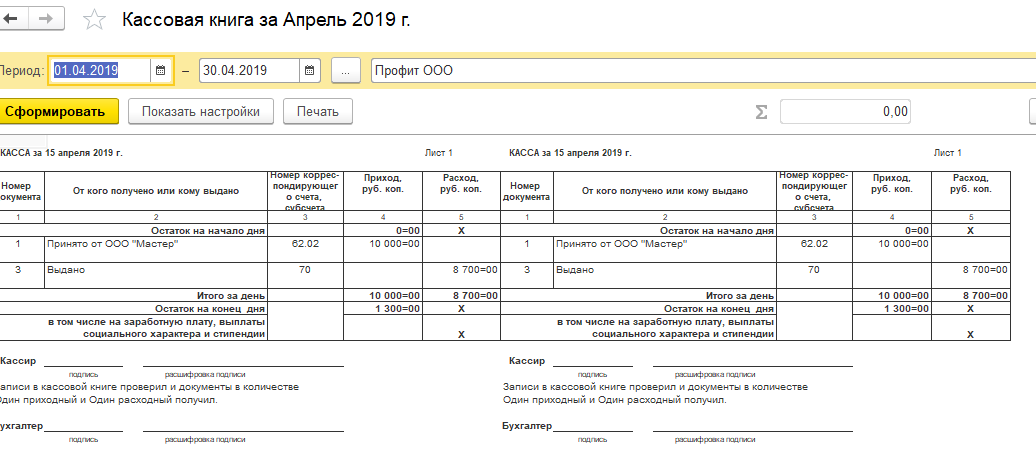Screen dimensions: 1036x462
Task: Select the organization field Профит ООО
Action: tap(703, 71)
